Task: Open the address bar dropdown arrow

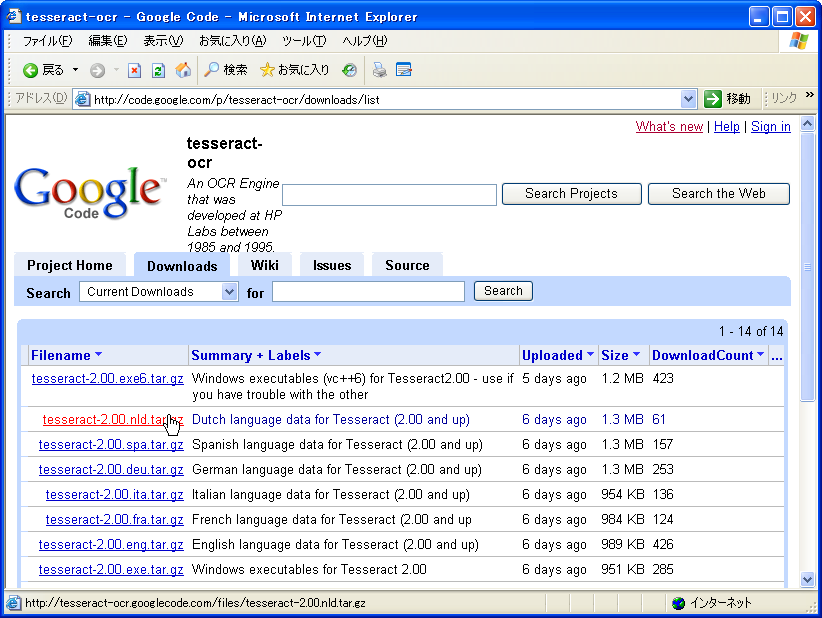Action: (688, 99)
